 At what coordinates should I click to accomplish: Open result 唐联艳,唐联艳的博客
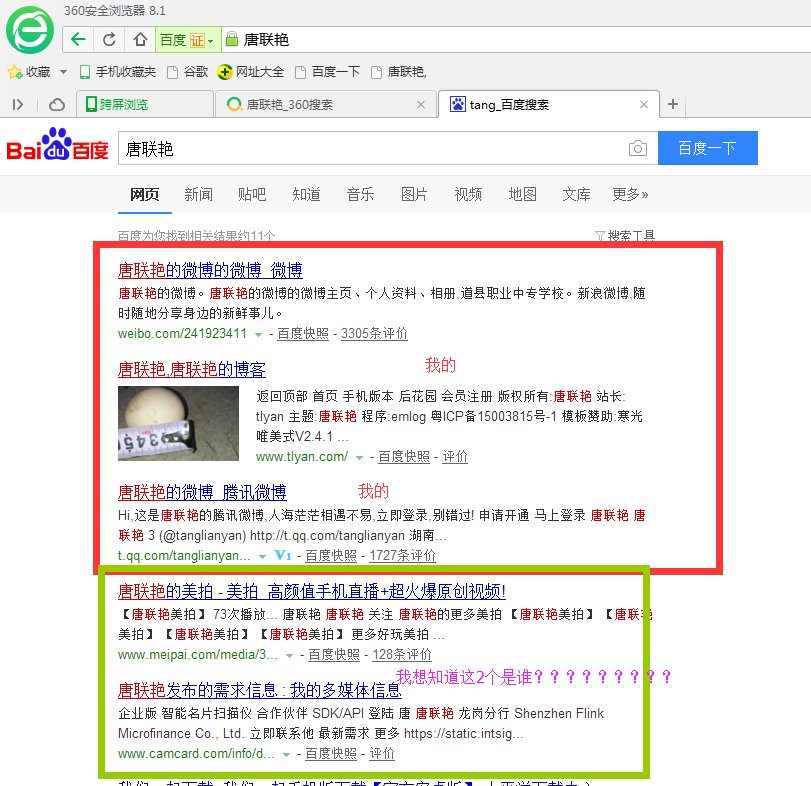click(x=191, y=370)
